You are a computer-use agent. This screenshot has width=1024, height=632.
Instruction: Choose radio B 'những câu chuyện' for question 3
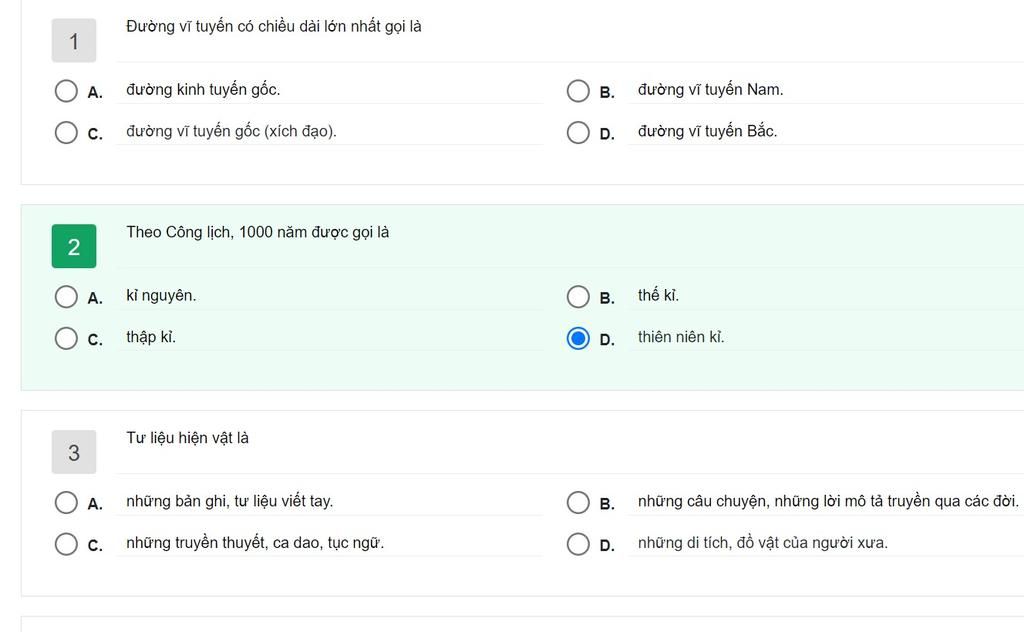point(578,502)
